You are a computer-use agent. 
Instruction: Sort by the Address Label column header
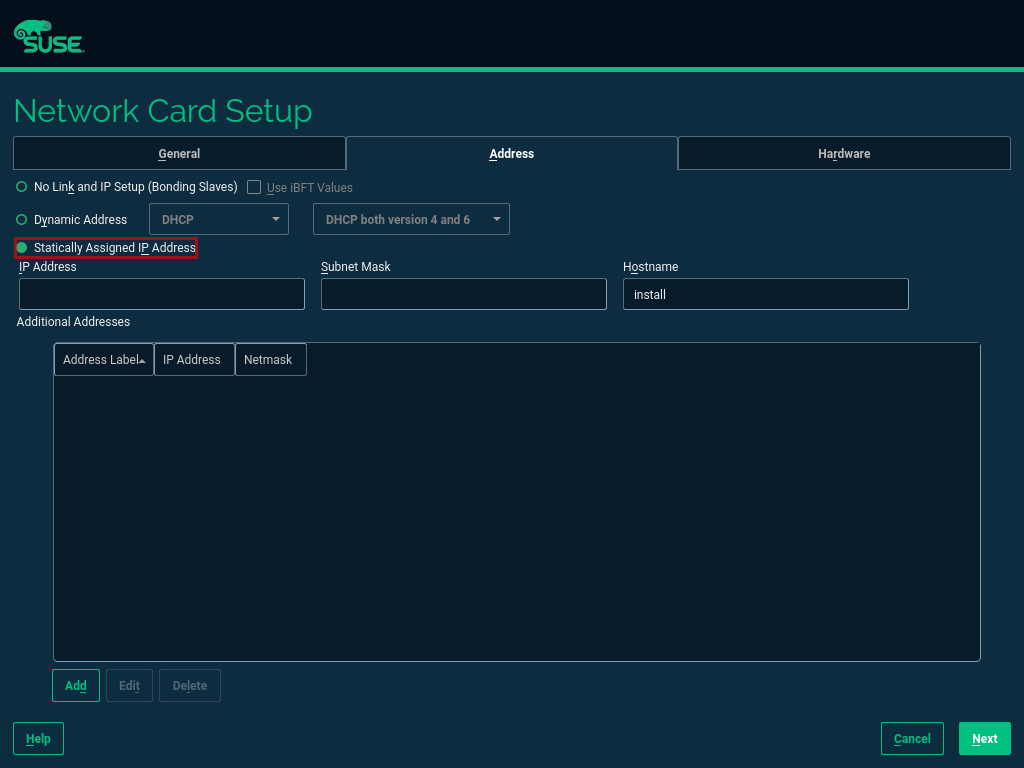(x=103, y=360)
